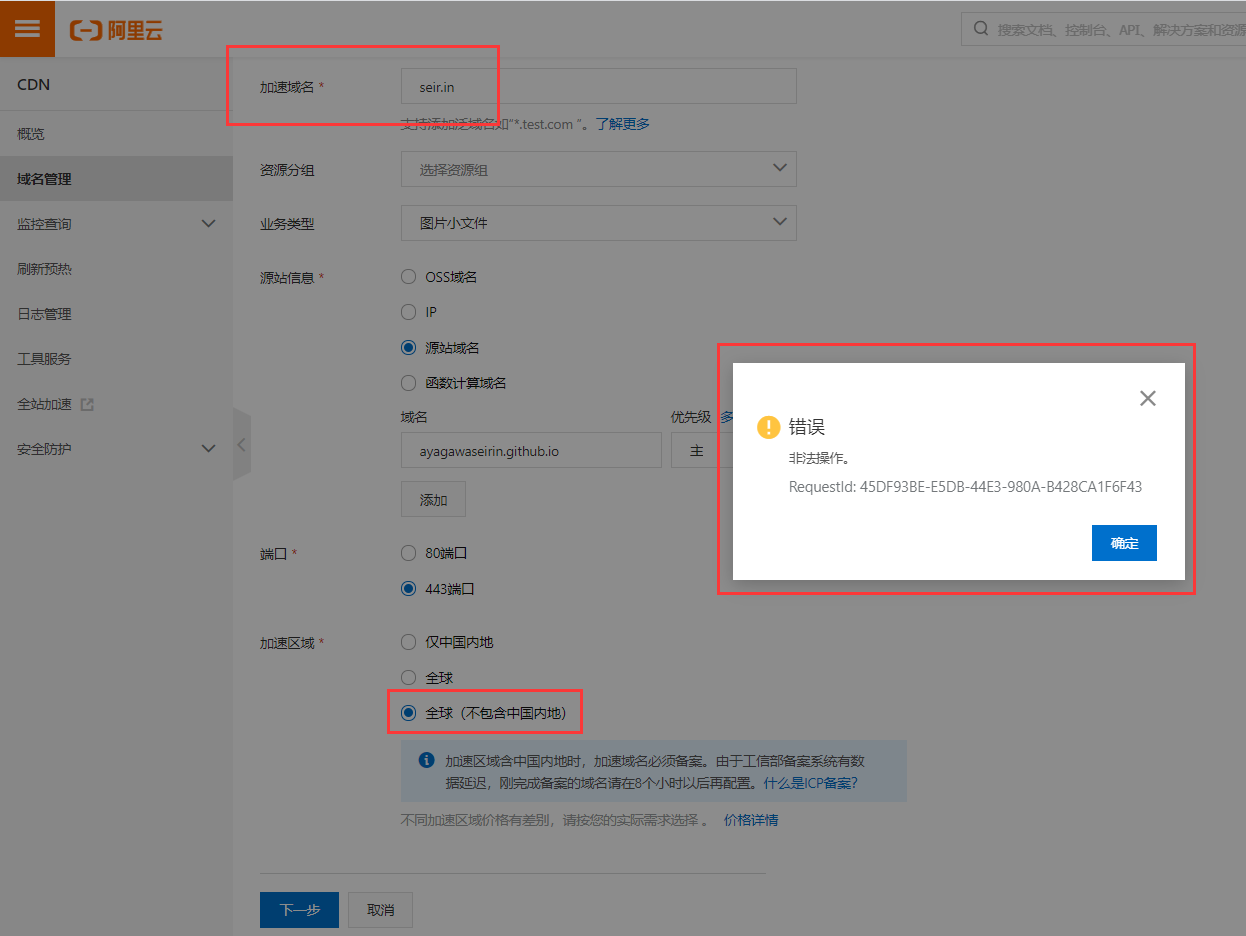Select the OSS域名 radio option
The width and height of the screenshot is (1246, 936).
coord(408,277)
